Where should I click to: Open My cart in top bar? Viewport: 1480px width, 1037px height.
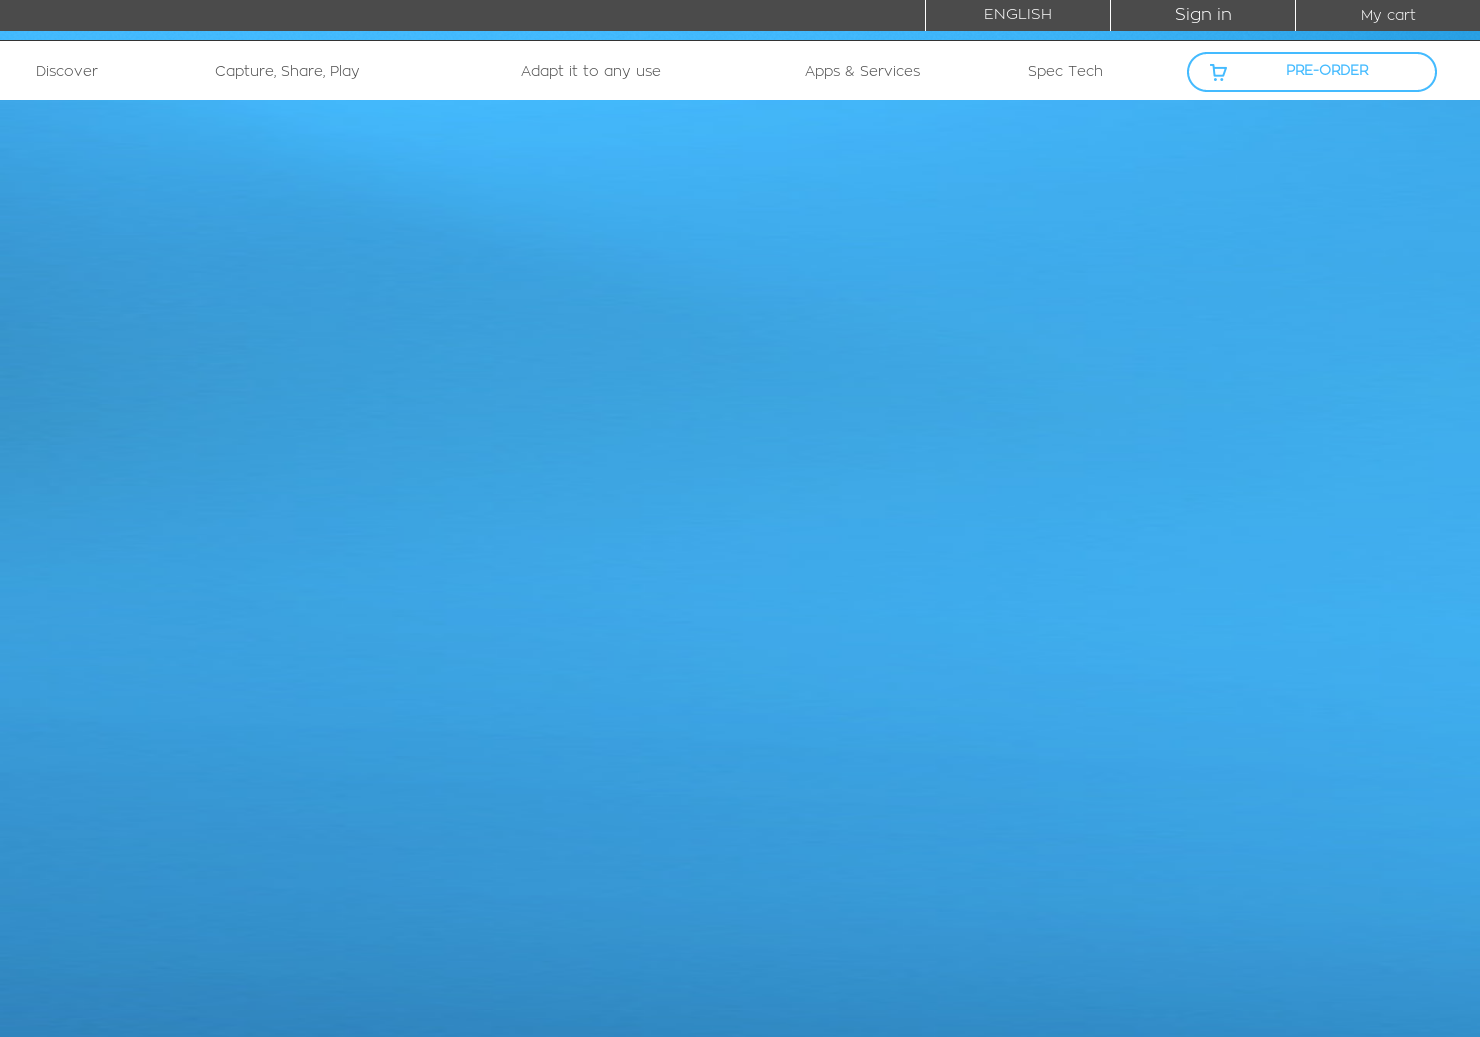click(x=1388, y=15)
